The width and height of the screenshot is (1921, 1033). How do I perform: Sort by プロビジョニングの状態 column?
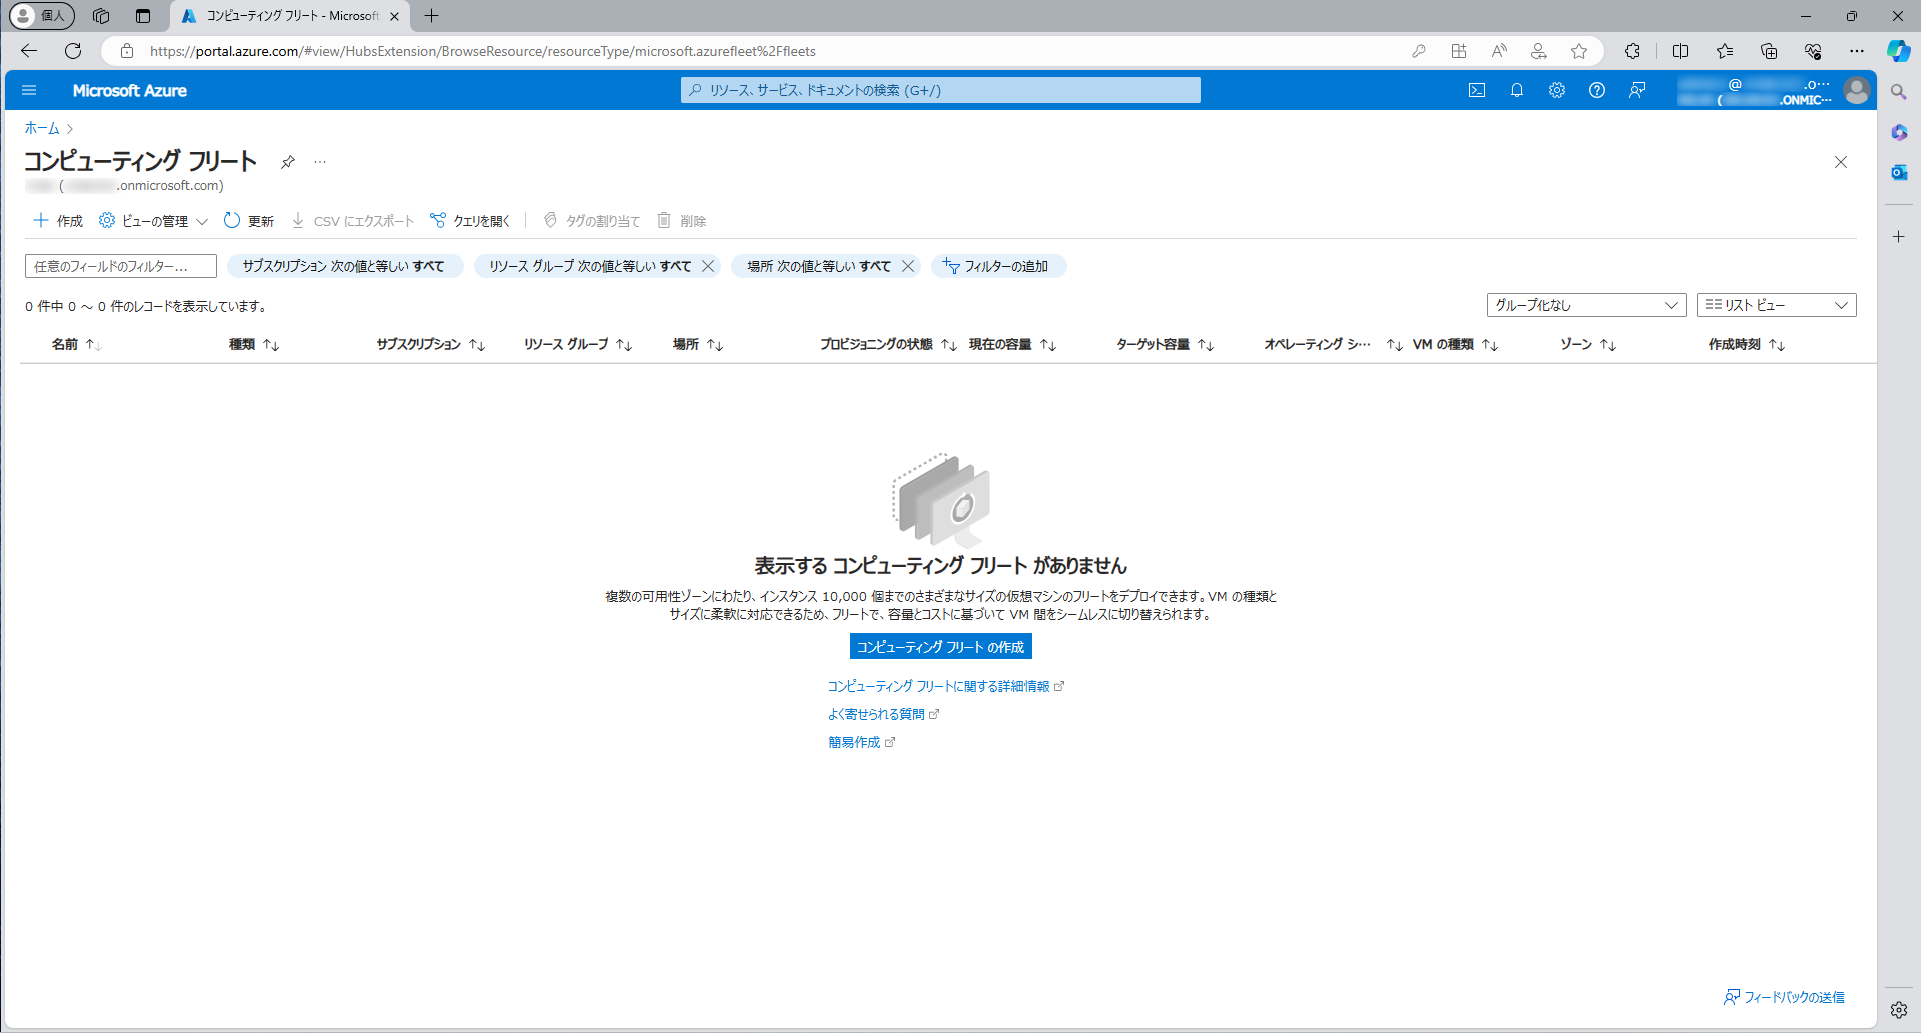tap(889, 344)
